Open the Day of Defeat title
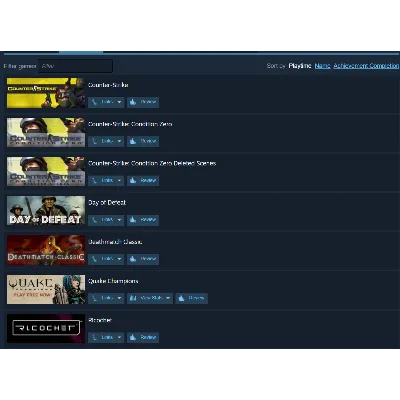Image resolution: width=400 pixels, height=400 pixels. [x=107, y=202]
